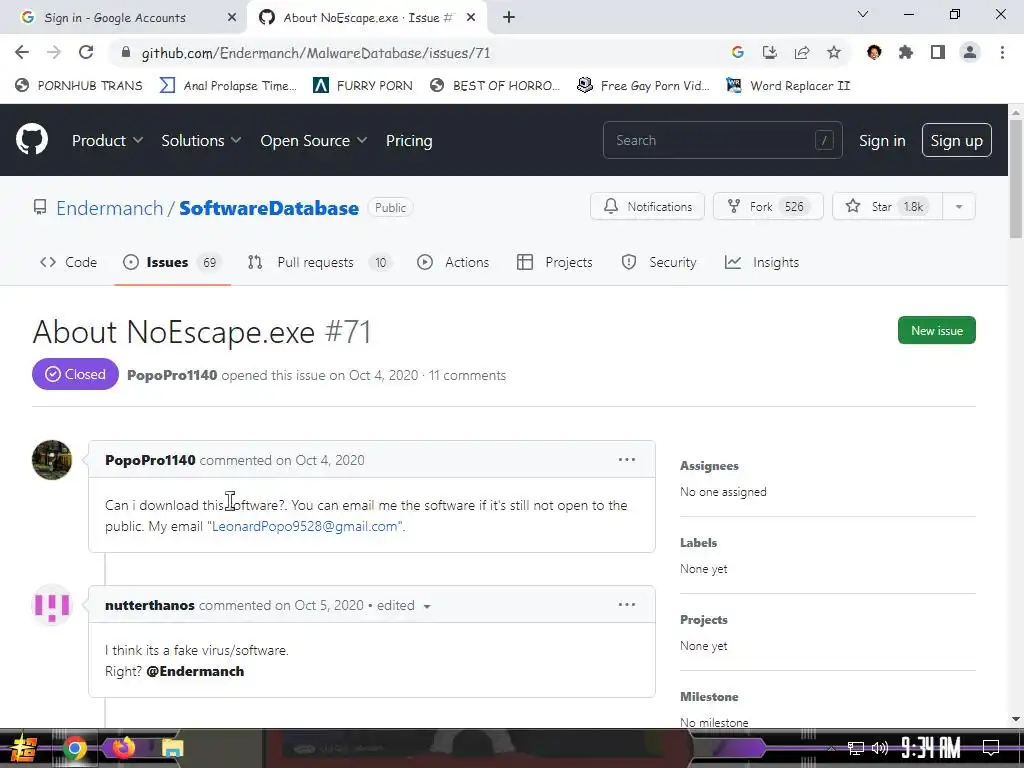Open the Projects tab
The height and width of the screenshot is (768, 1024).
click(555, 262)
